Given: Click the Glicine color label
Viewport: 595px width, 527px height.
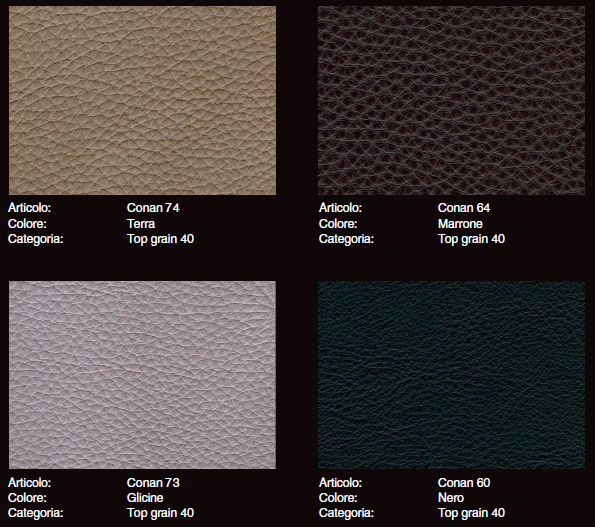Looking at the screenshot, I should click(x=145, y=497).
